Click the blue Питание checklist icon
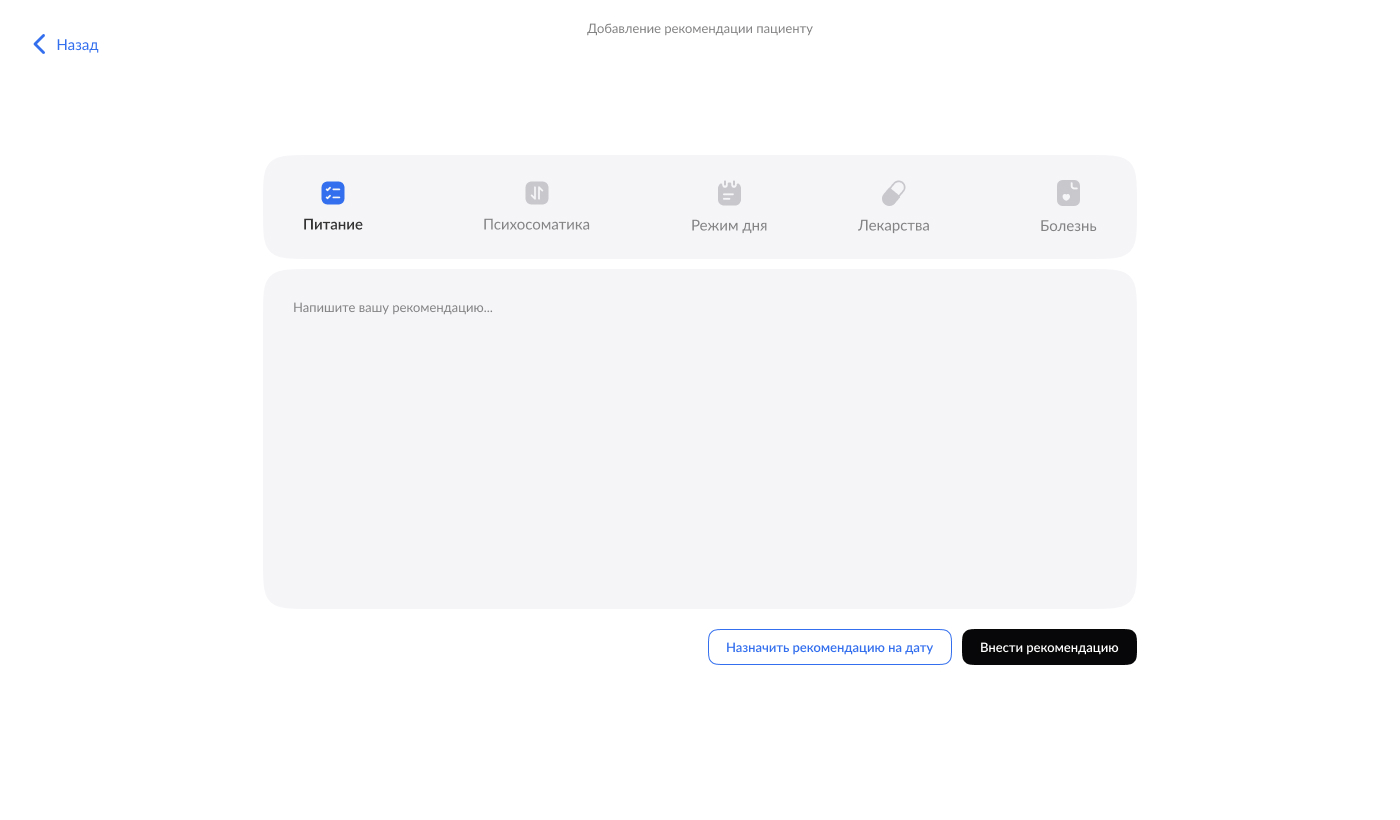Viewport: 1400px width, 820px height. coord(333,193)
